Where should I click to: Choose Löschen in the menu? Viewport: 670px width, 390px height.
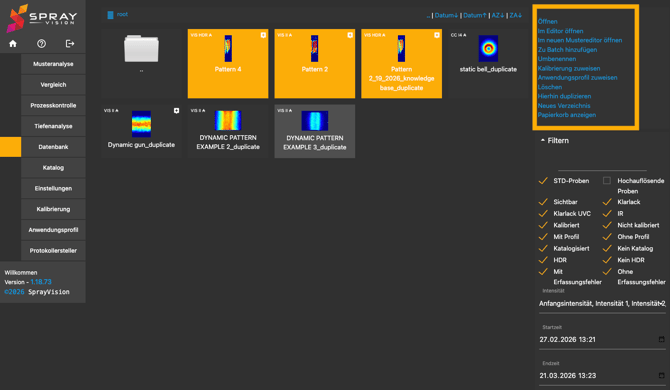pyautogui.click(x=550, y=87)
